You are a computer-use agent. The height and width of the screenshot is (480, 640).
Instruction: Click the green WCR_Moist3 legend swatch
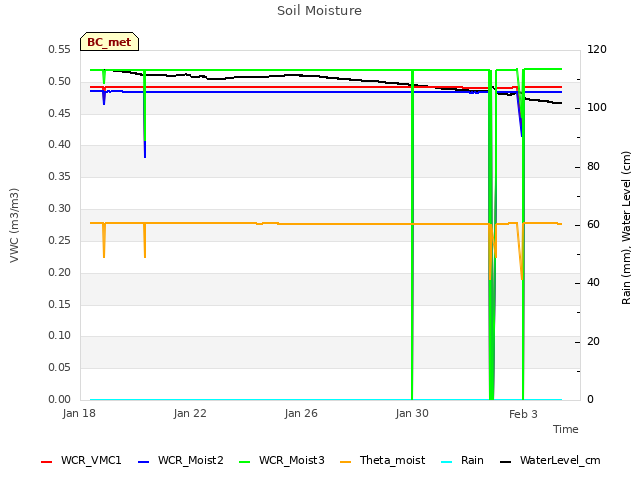coord(244,462)
